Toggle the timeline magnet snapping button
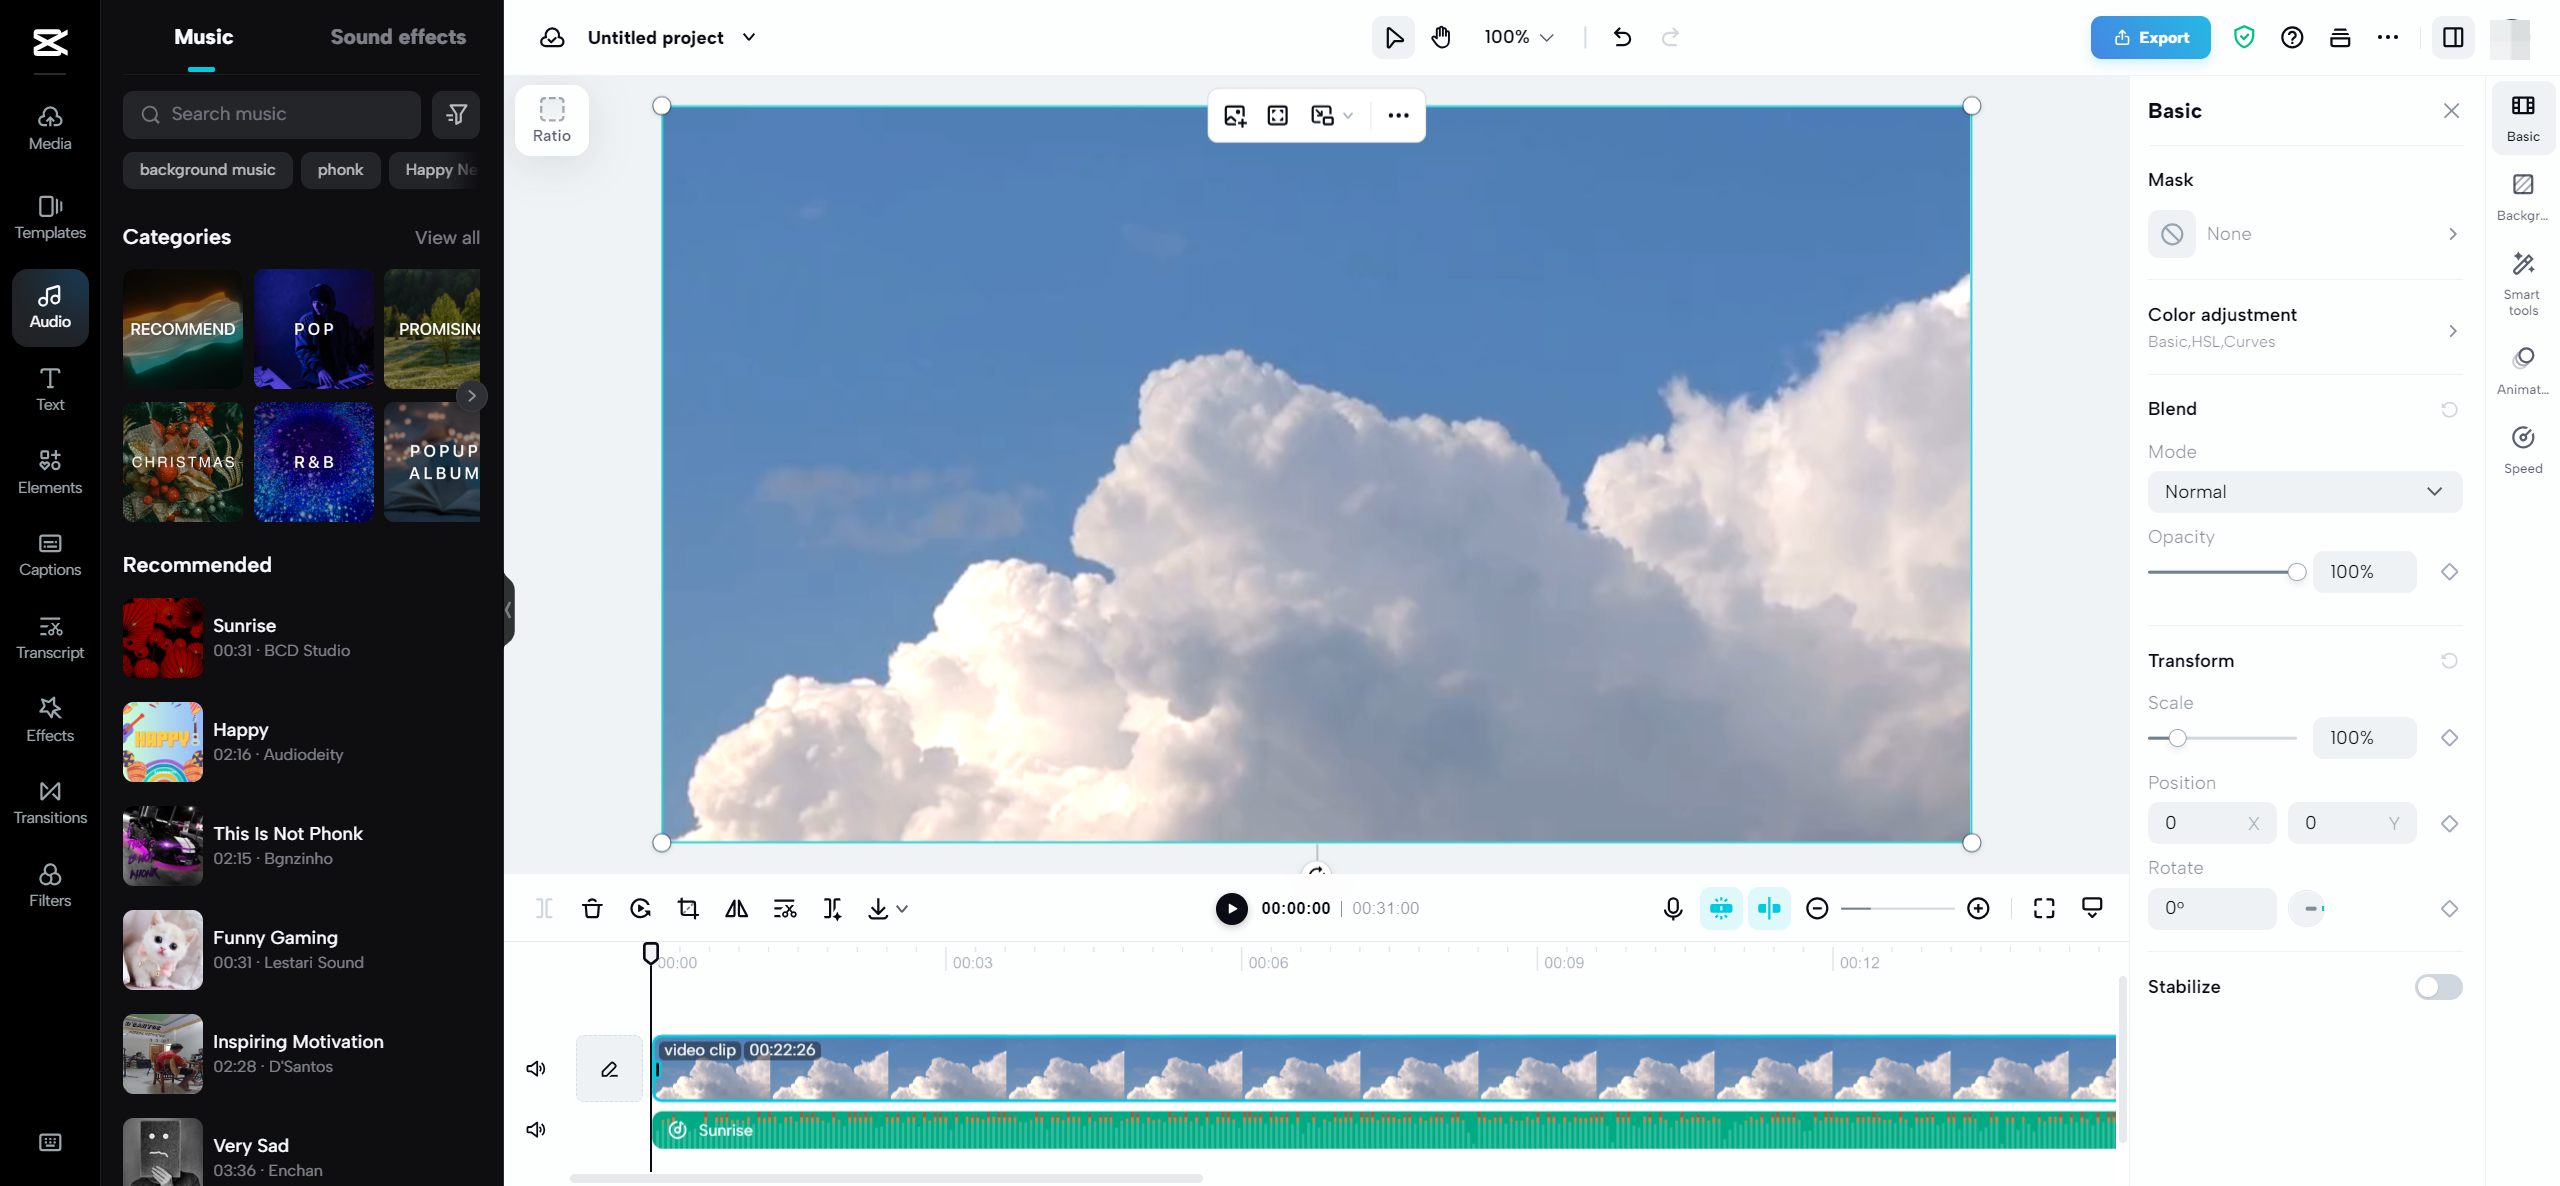This screenshot has height=1186, width=2560. [x=1721, y=908]
